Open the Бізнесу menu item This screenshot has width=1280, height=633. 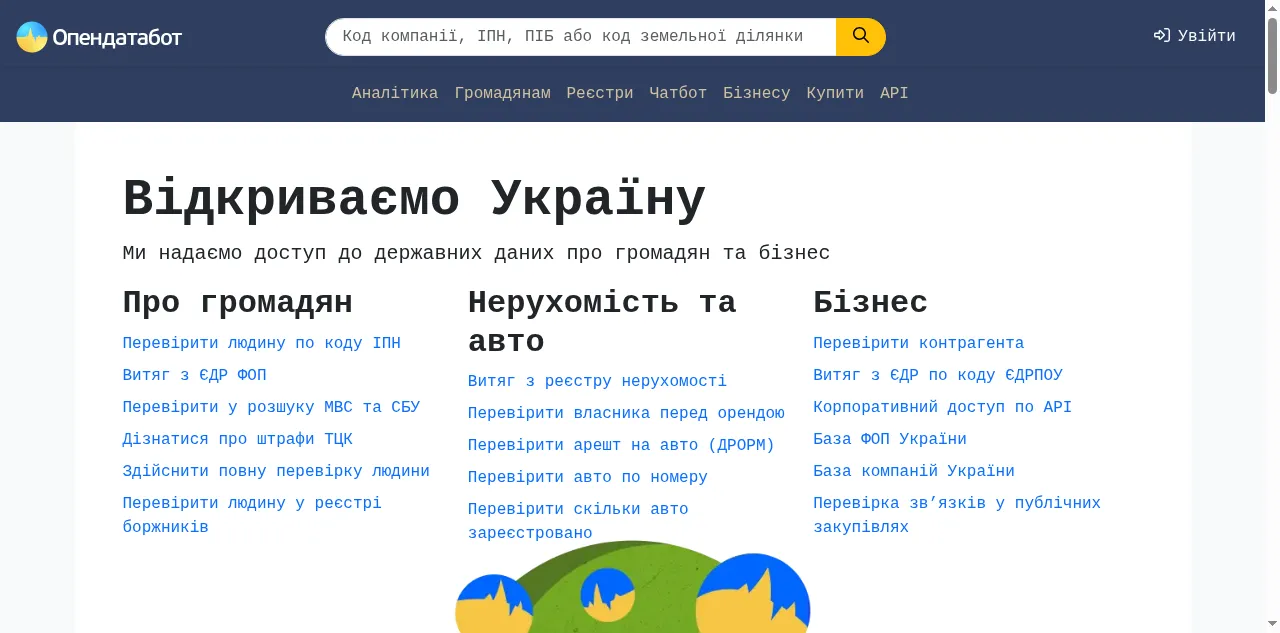tap(757, 93)
